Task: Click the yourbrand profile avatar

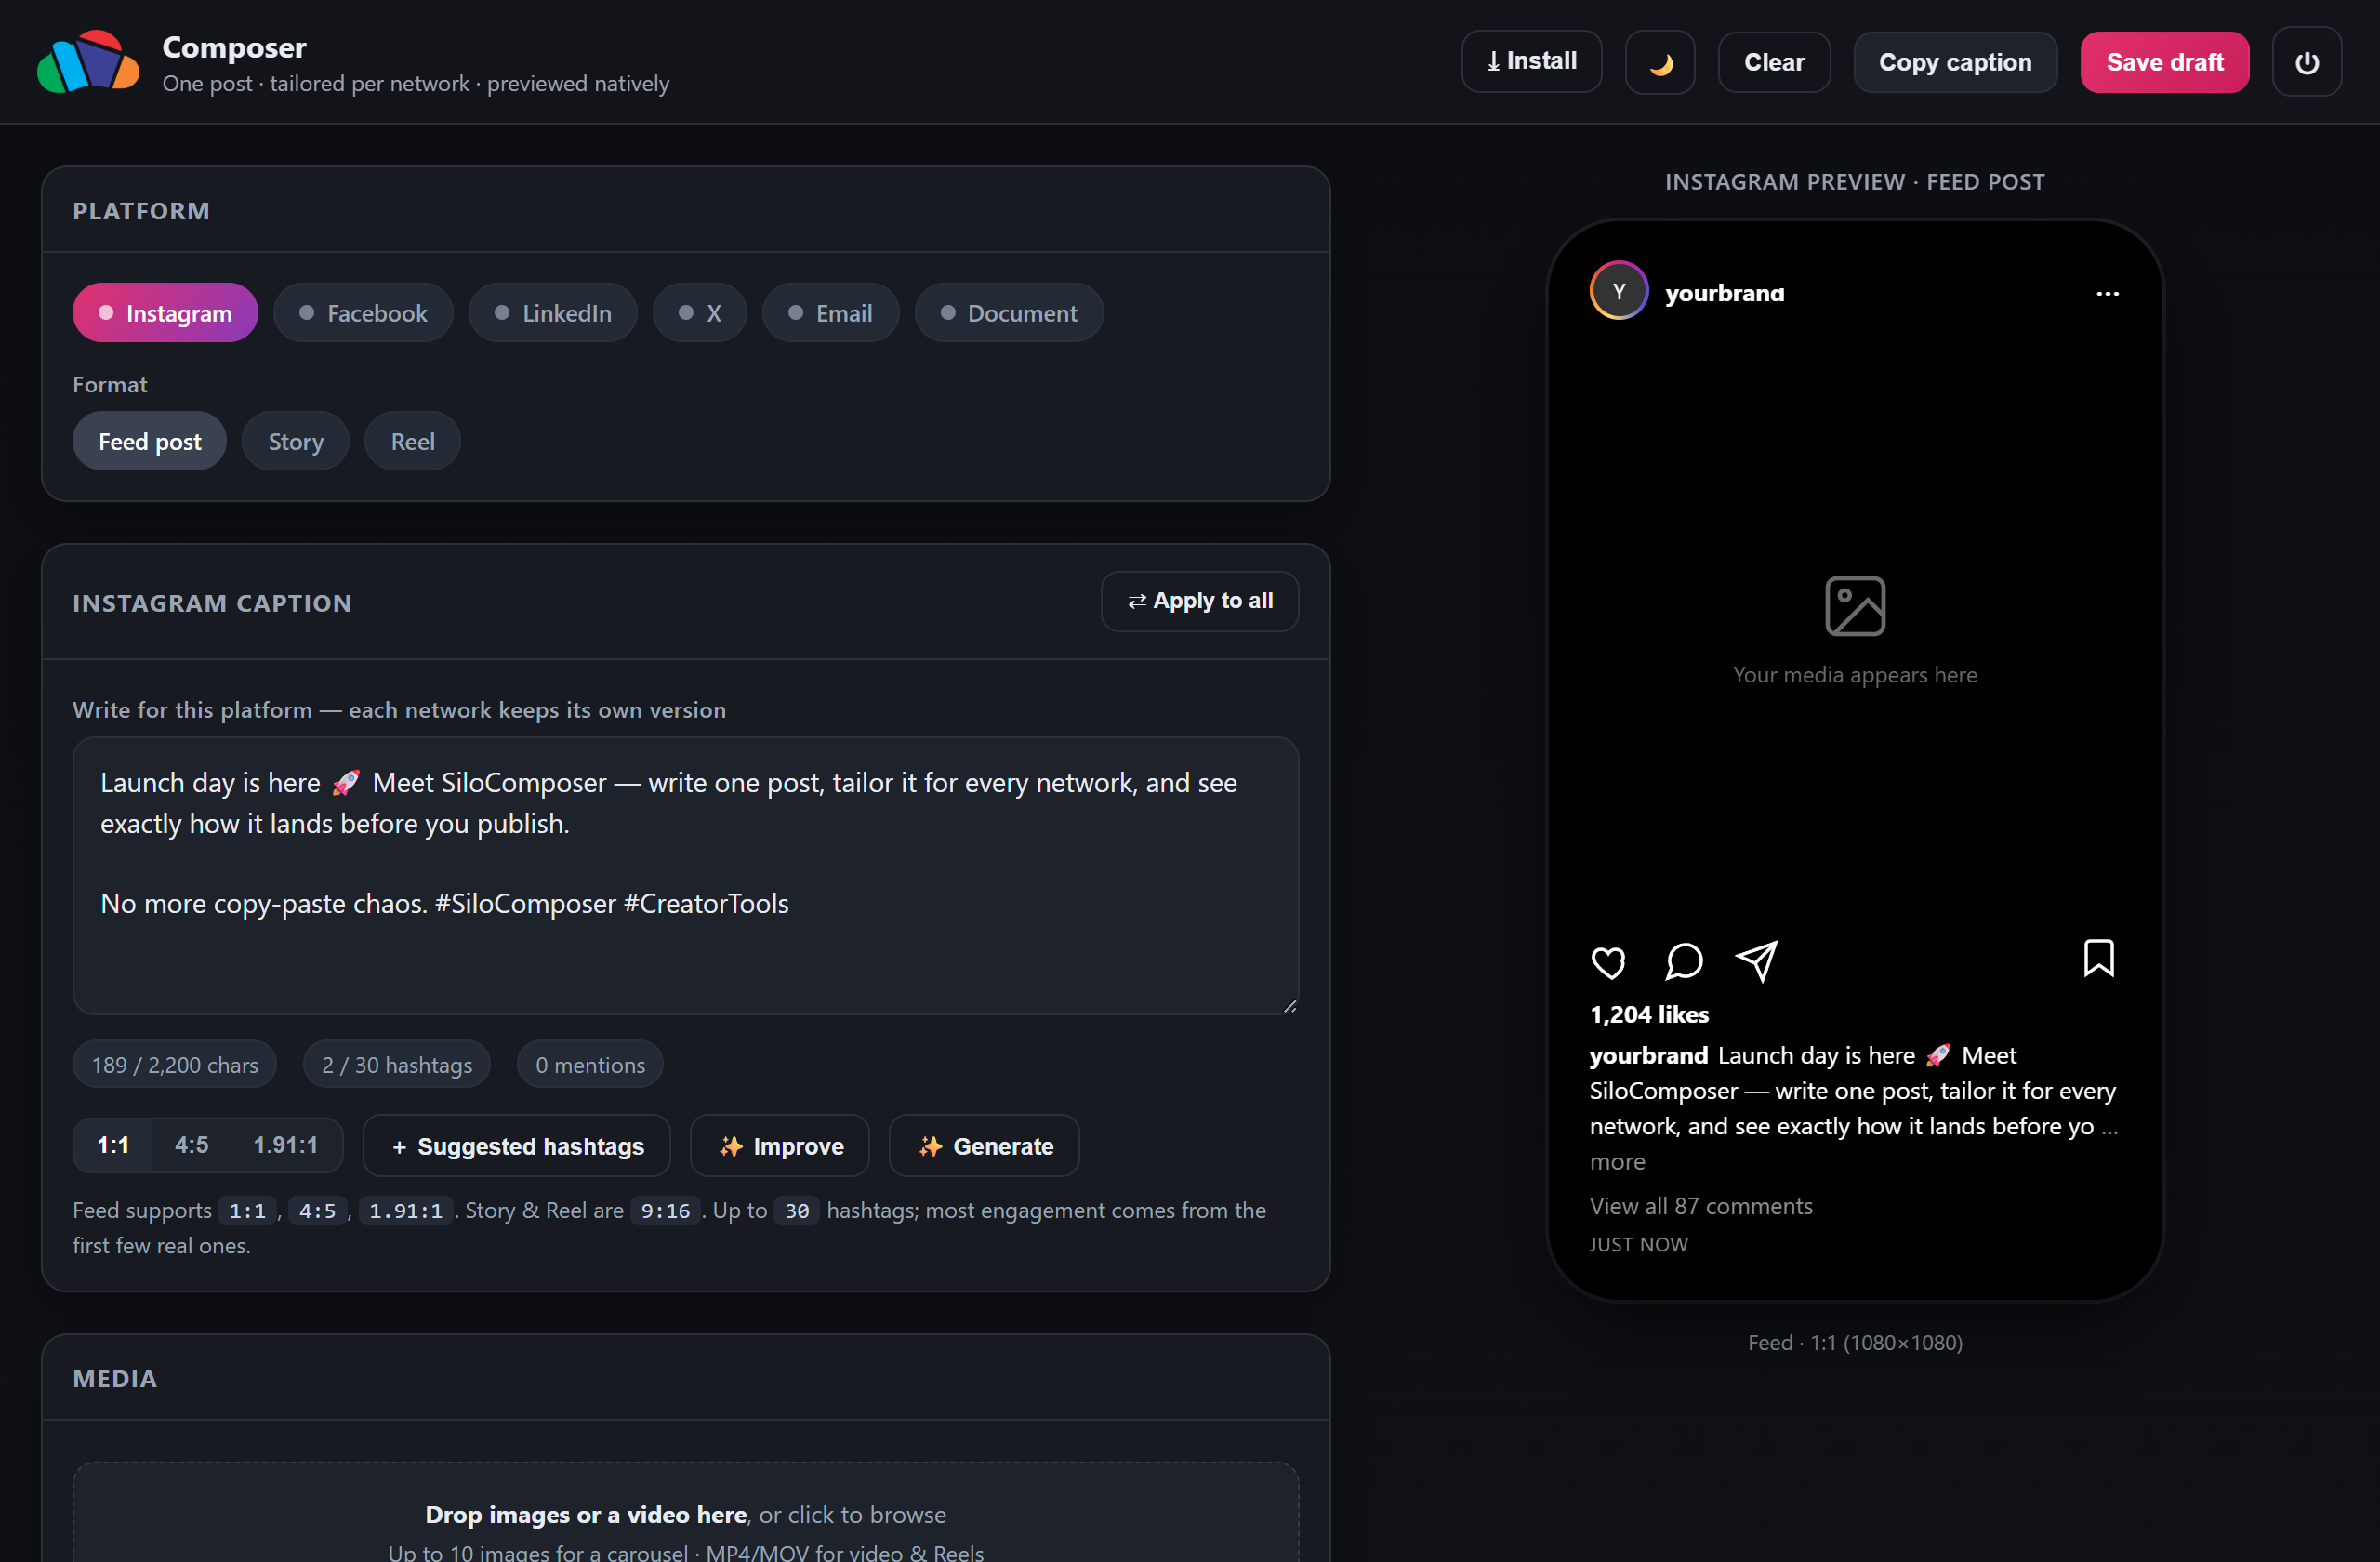Action: point(1619,291)
